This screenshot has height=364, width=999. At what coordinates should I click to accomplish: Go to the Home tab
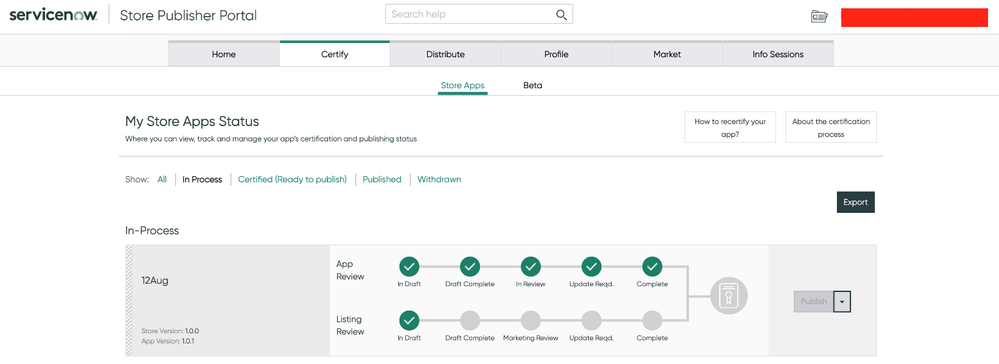[x=224, y=54]
